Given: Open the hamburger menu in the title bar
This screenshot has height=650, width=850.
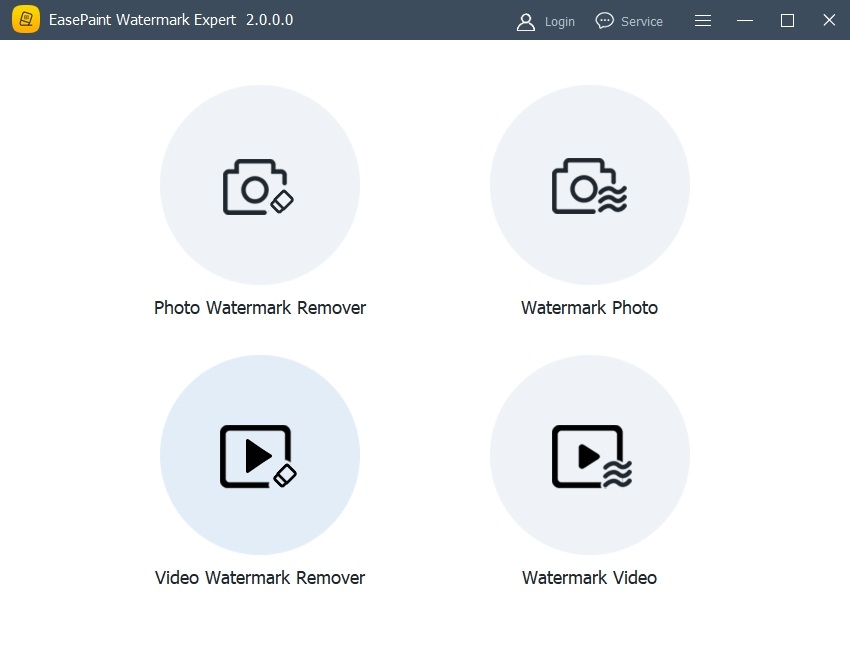Looking at the screenshot, I should 703,21.
